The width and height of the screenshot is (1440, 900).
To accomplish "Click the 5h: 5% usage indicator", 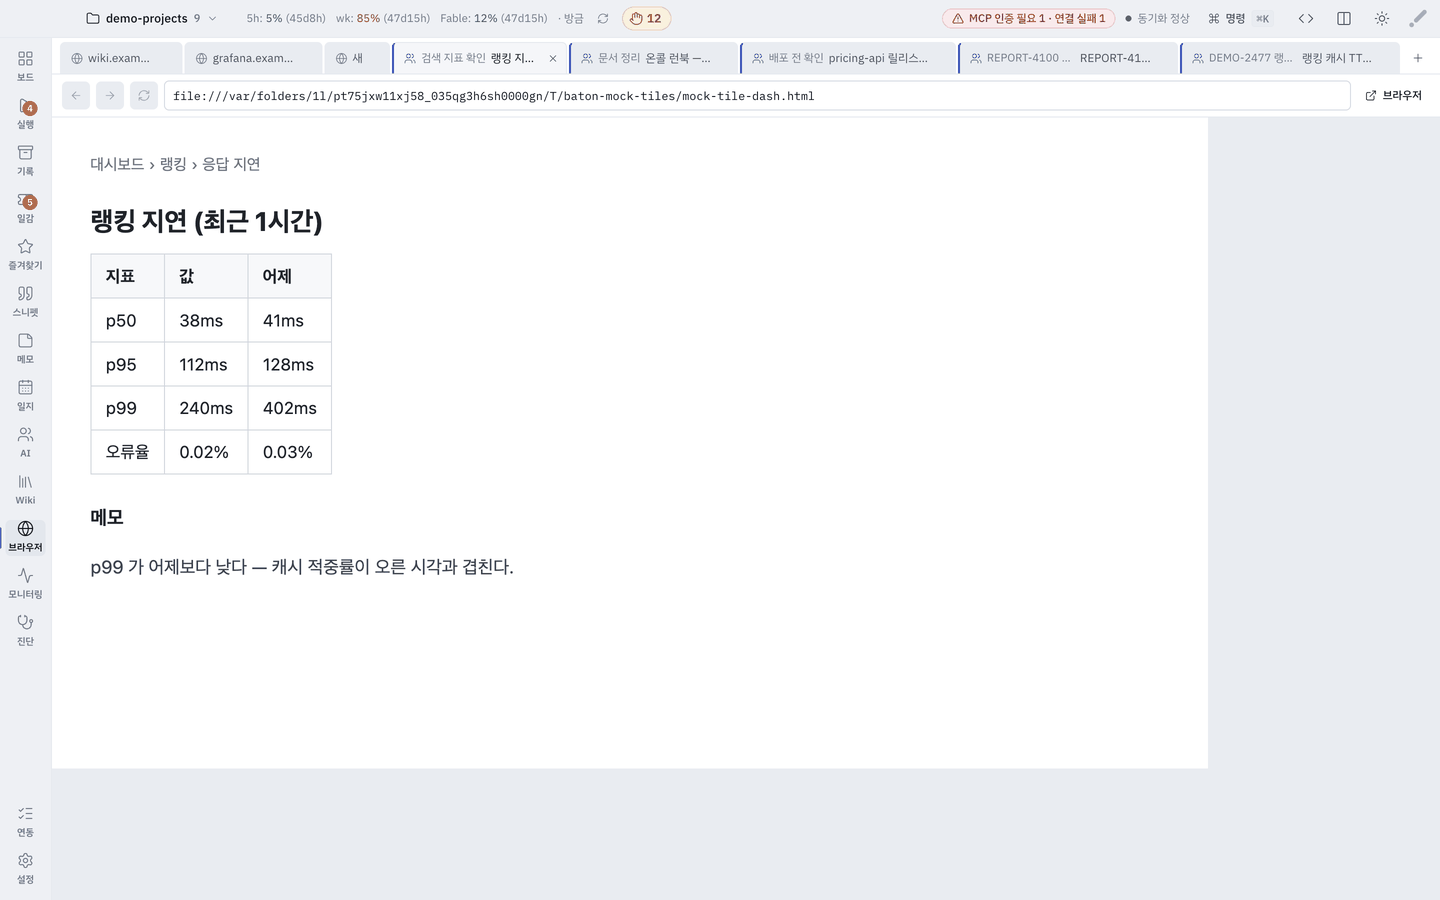I will point(286,18).
